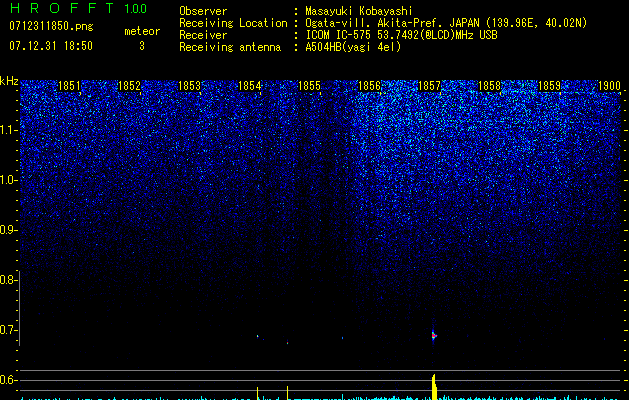
Task: Click the 1852 time marker
Action: click(130, 86)
